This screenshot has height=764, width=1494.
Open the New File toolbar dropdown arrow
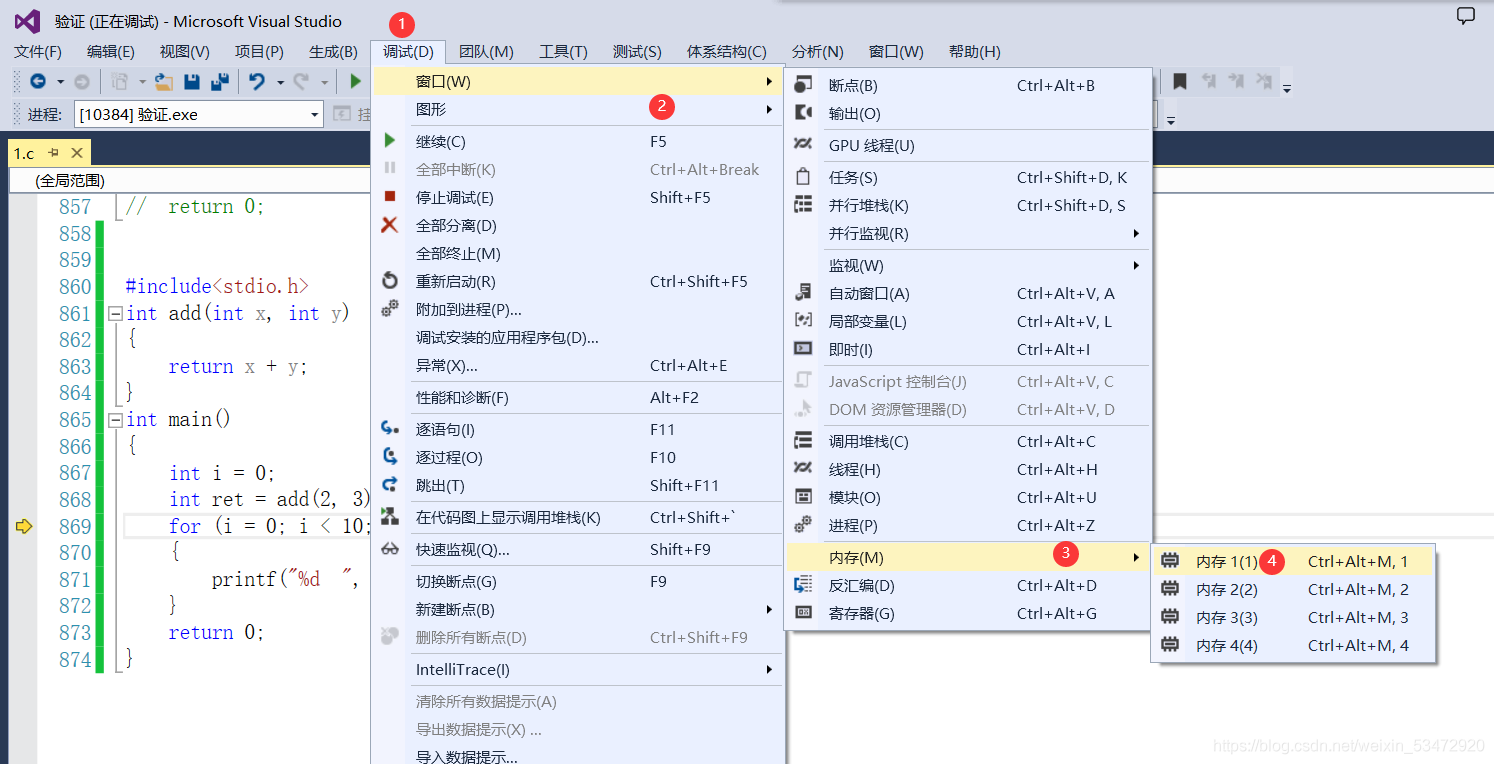(x=142, y=82)
